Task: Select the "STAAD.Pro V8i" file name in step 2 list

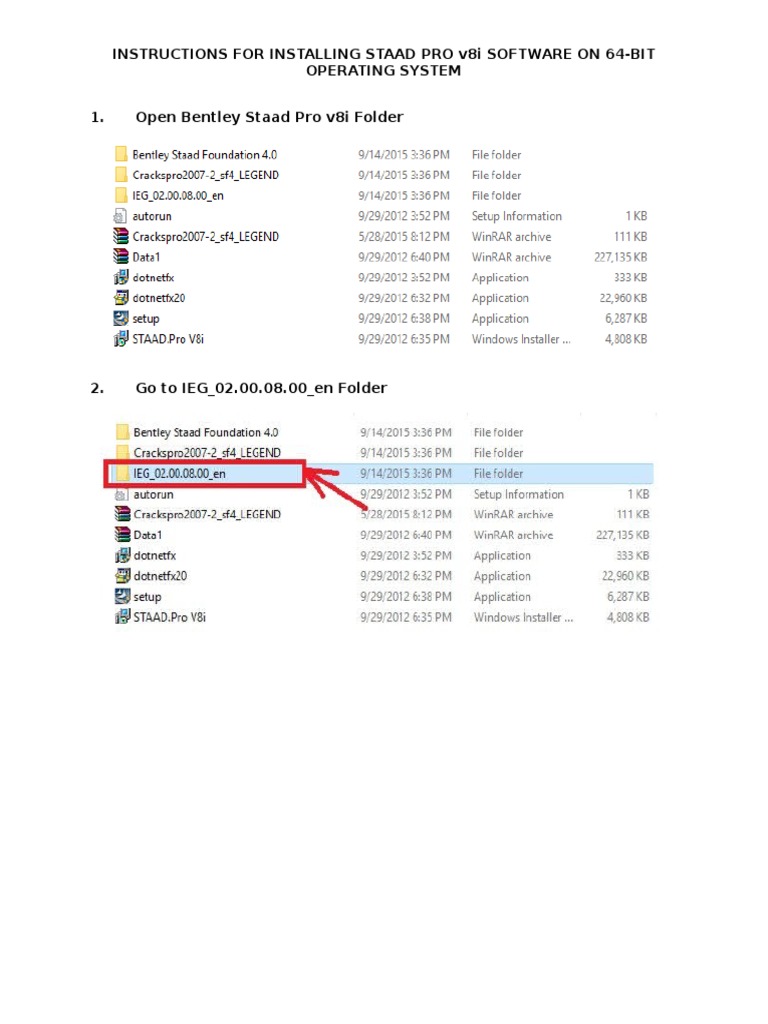Action: coord(169,617)
